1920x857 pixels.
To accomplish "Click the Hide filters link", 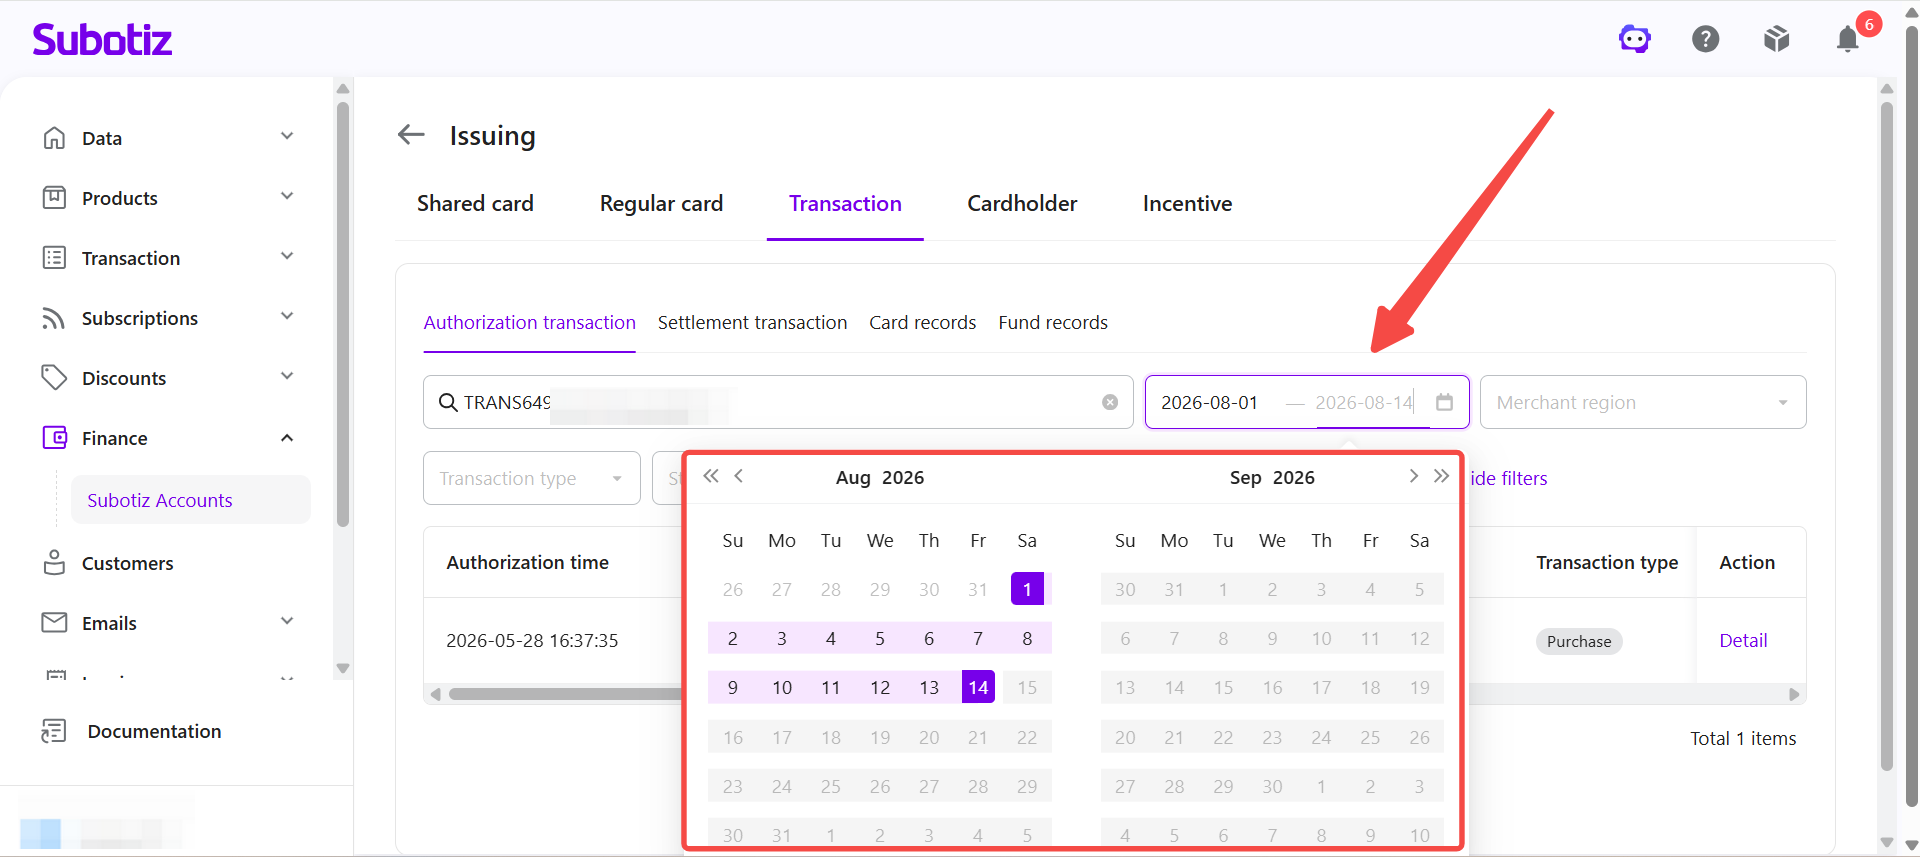I will pyautogui.click(x=1508, y=478).
